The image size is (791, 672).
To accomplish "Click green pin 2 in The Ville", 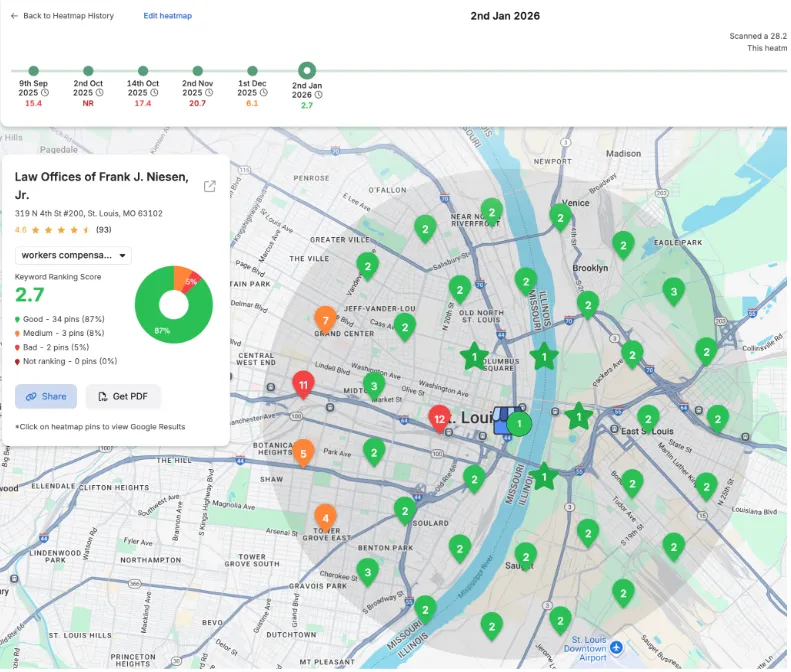I will click(368, 267).
